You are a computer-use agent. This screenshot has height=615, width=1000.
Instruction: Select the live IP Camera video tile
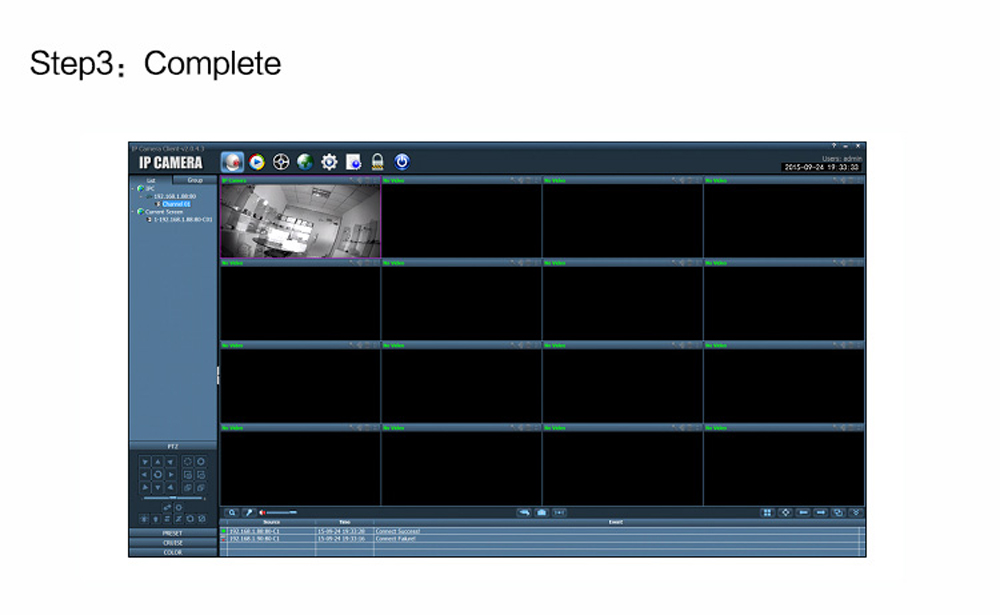(300, 220)
